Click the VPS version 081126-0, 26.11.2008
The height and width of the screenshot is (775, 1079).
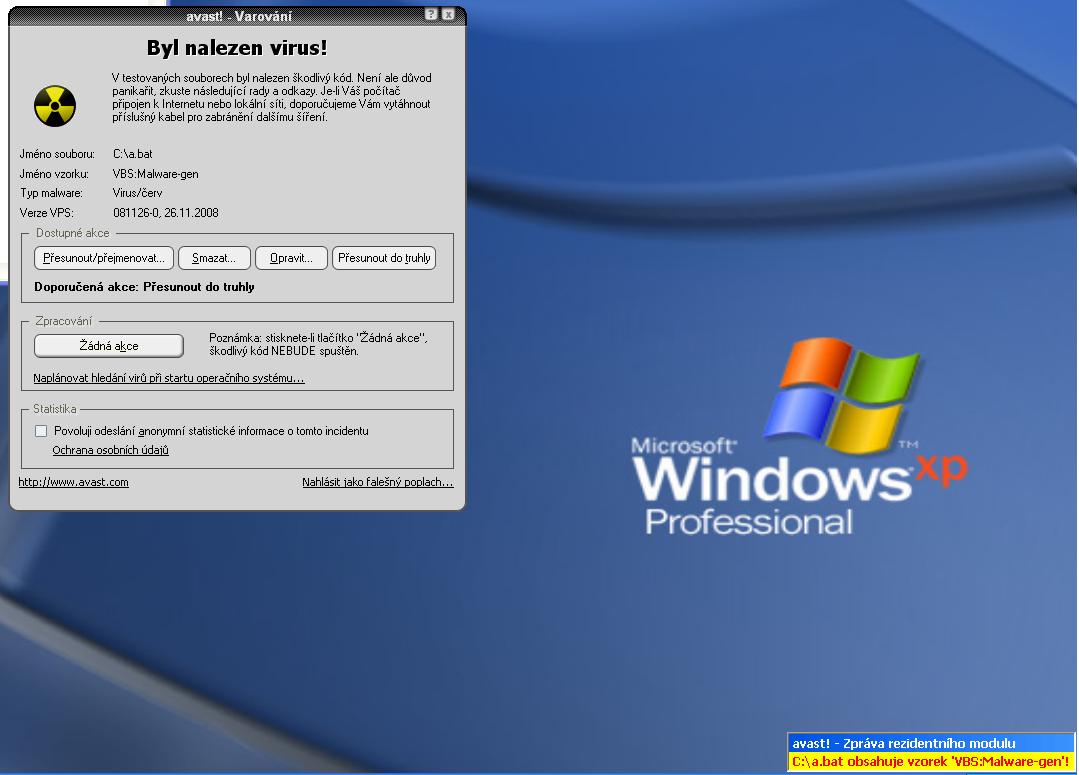[x=166, y=213]
